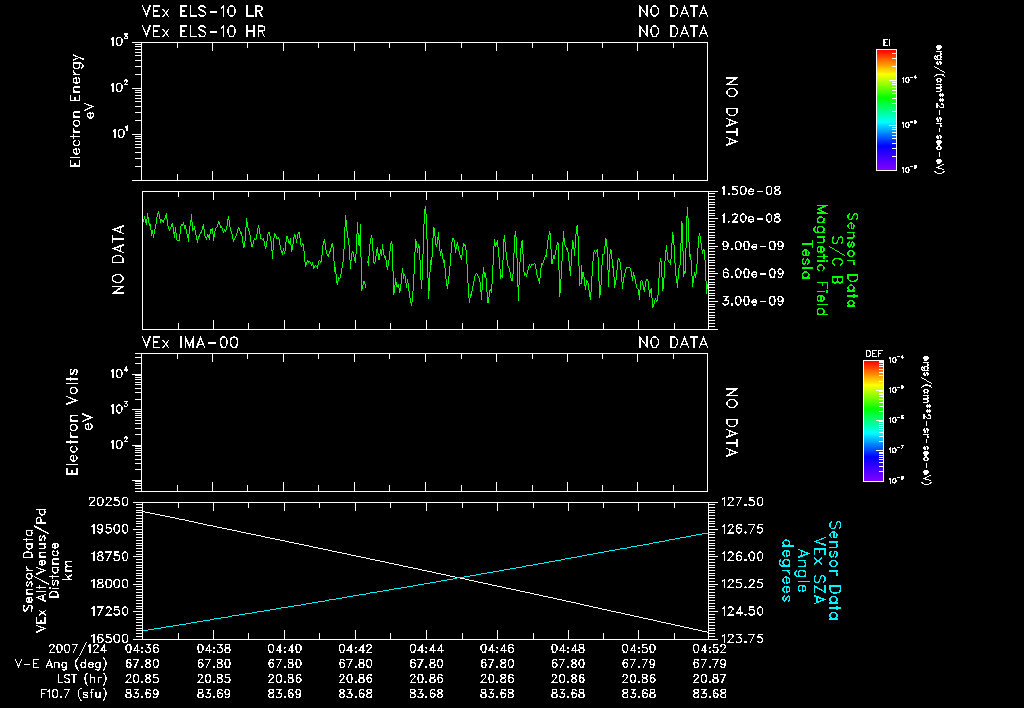Click the 10⁴ tick on Electron Volts axis
This screenshot has width=1024, height=708.
click(x=120, y=374)
